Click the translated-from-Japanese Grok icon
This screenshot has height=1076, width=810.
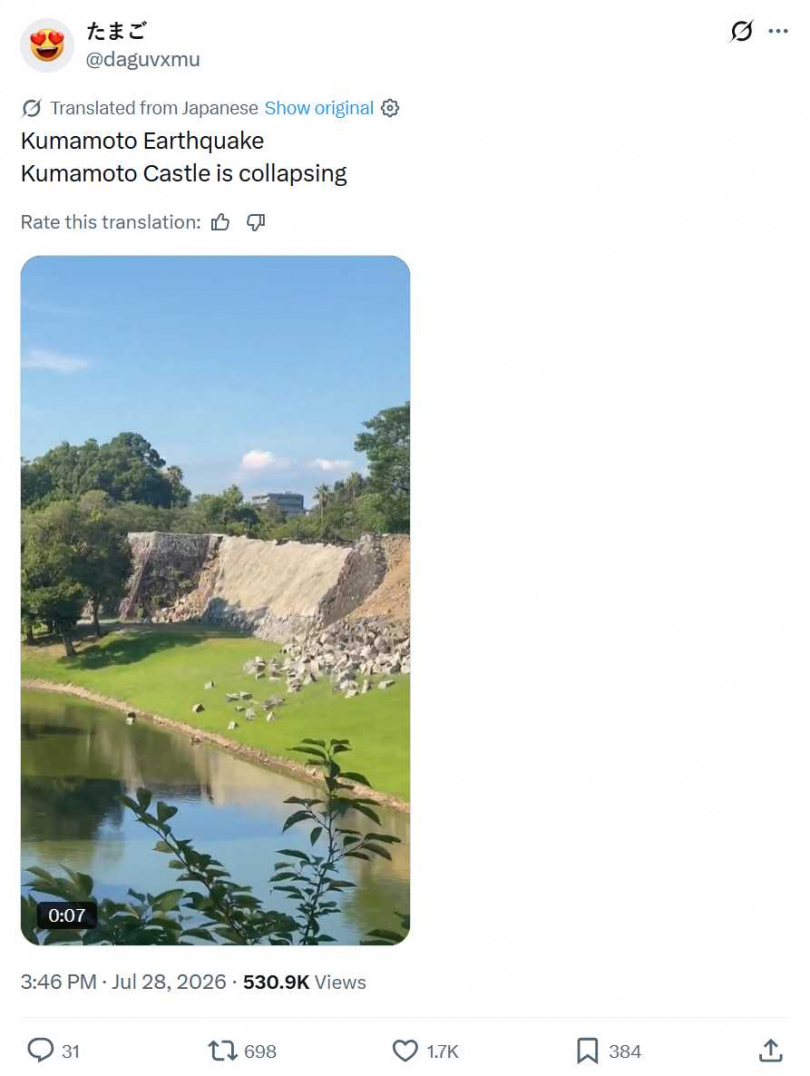(32, 108)
